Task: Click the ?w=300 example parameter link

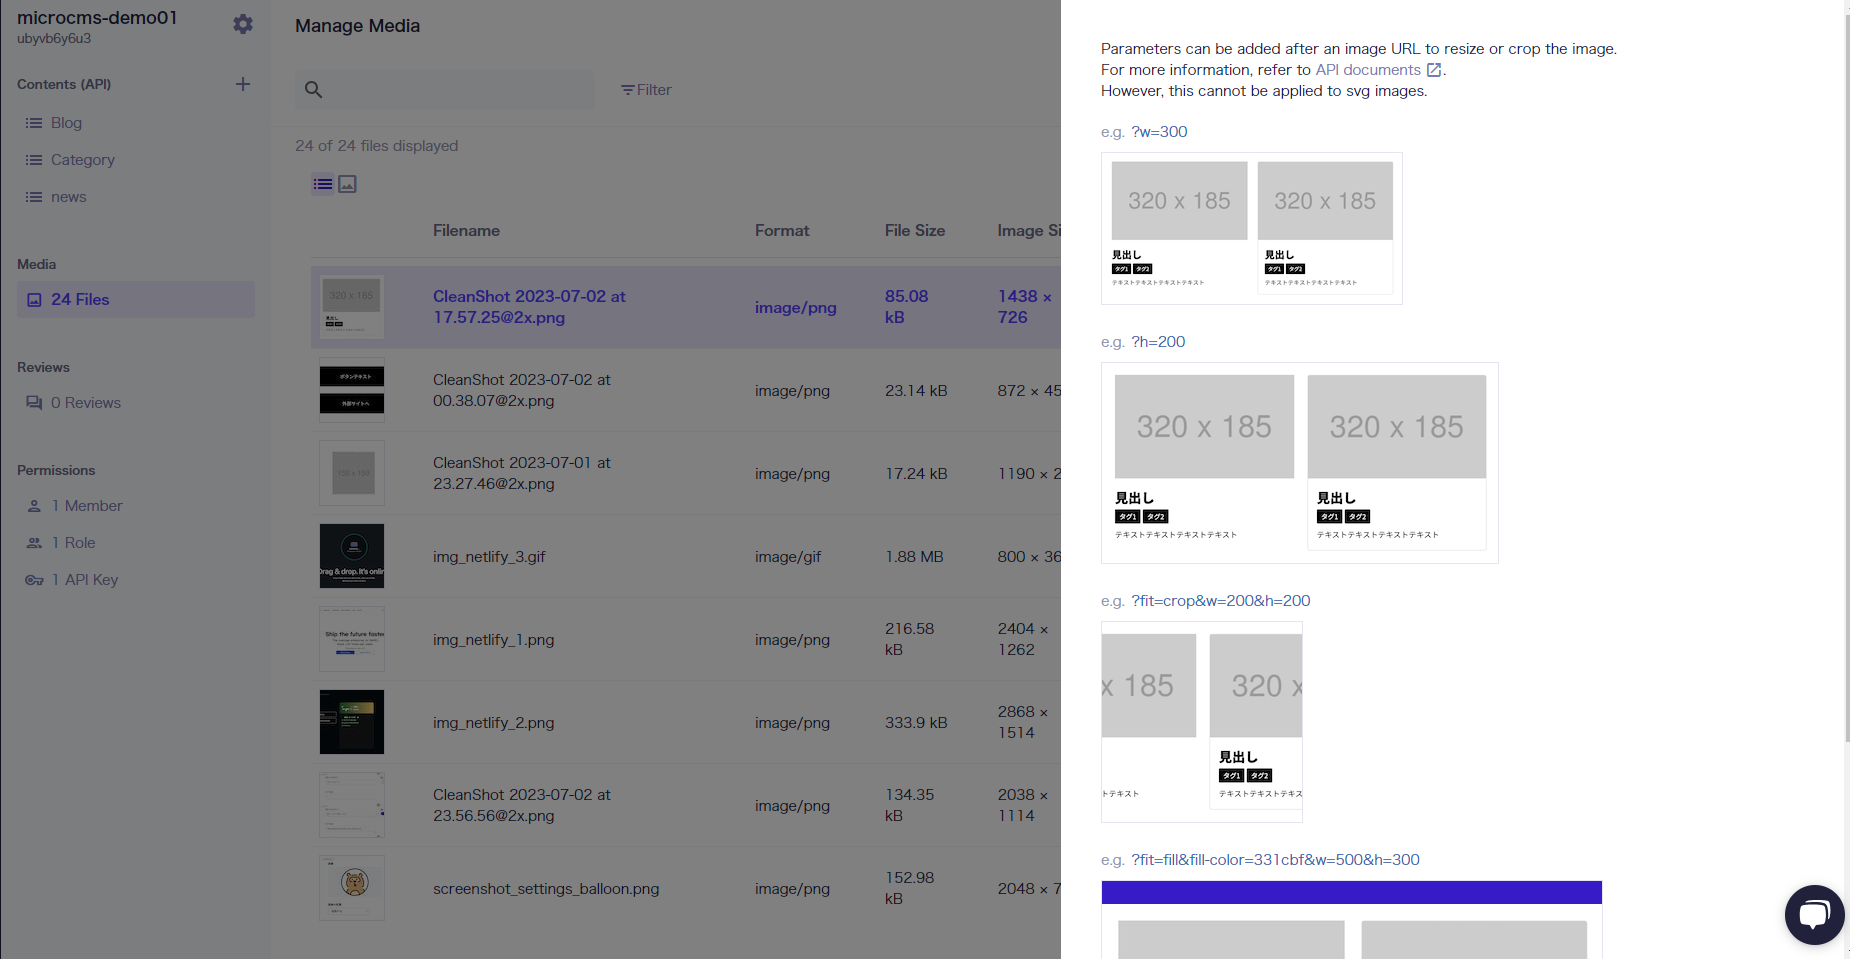Action: point(1159,132)
